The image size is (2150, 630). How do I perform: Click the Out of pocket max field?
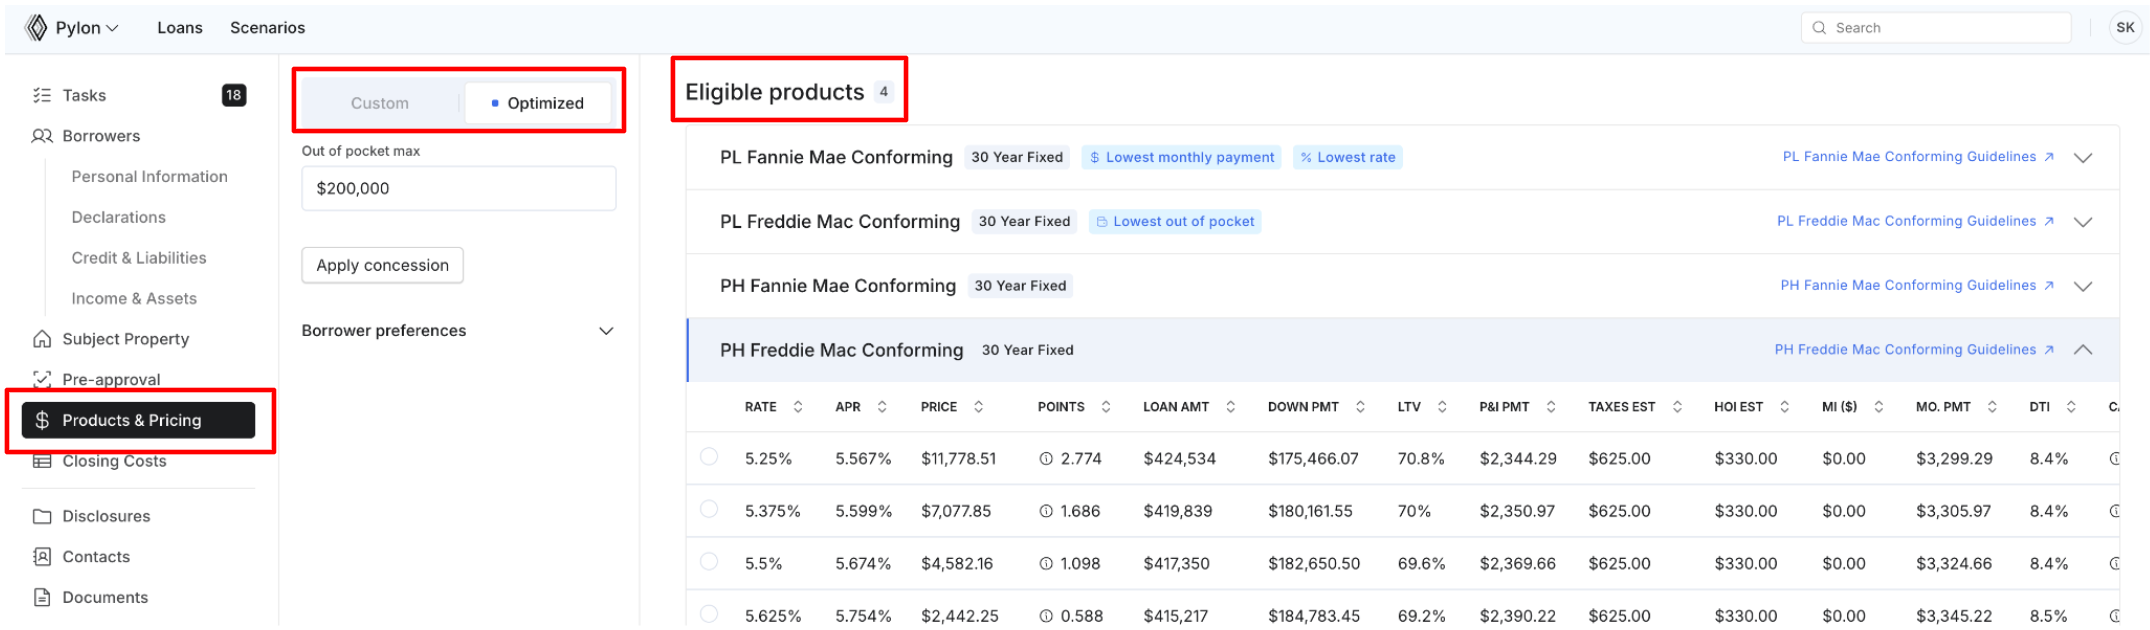pos(459,188)
